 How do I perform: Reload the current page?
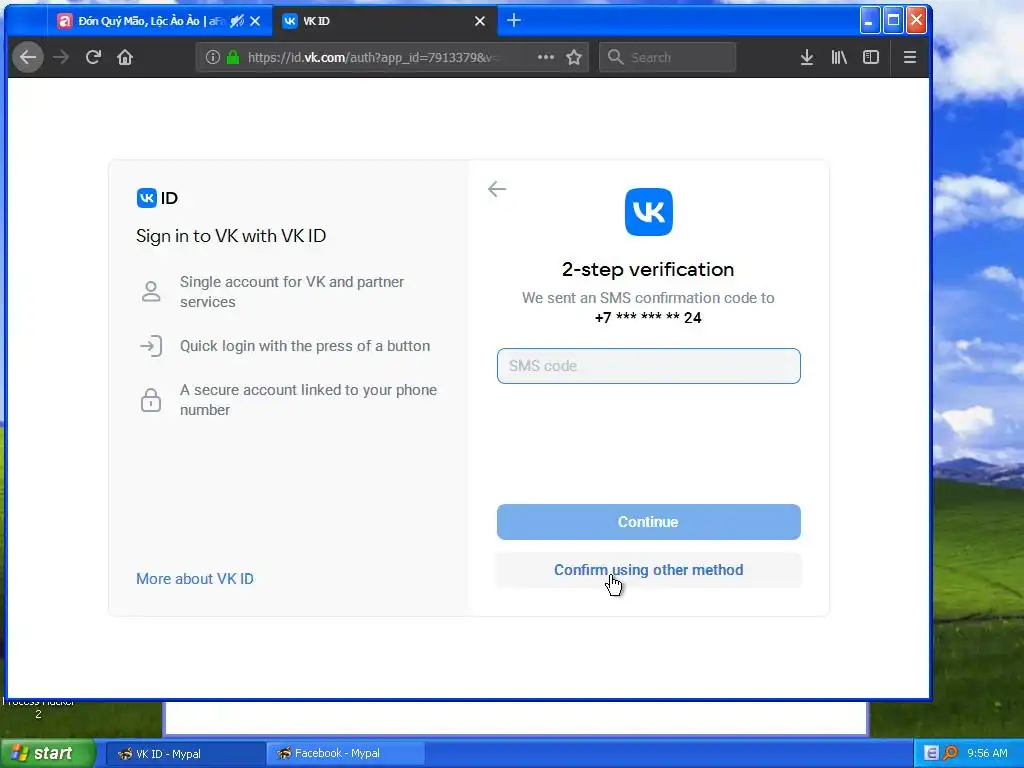click(93, 57)
